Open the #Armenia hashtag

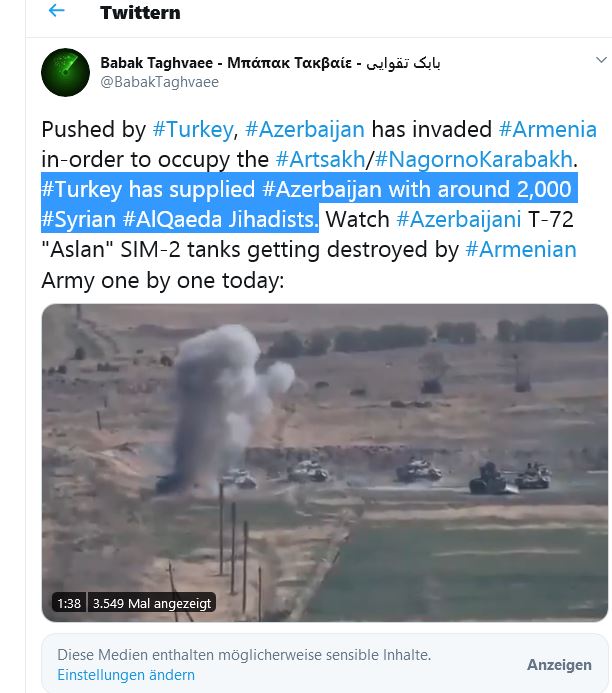[x=547, y=129]
